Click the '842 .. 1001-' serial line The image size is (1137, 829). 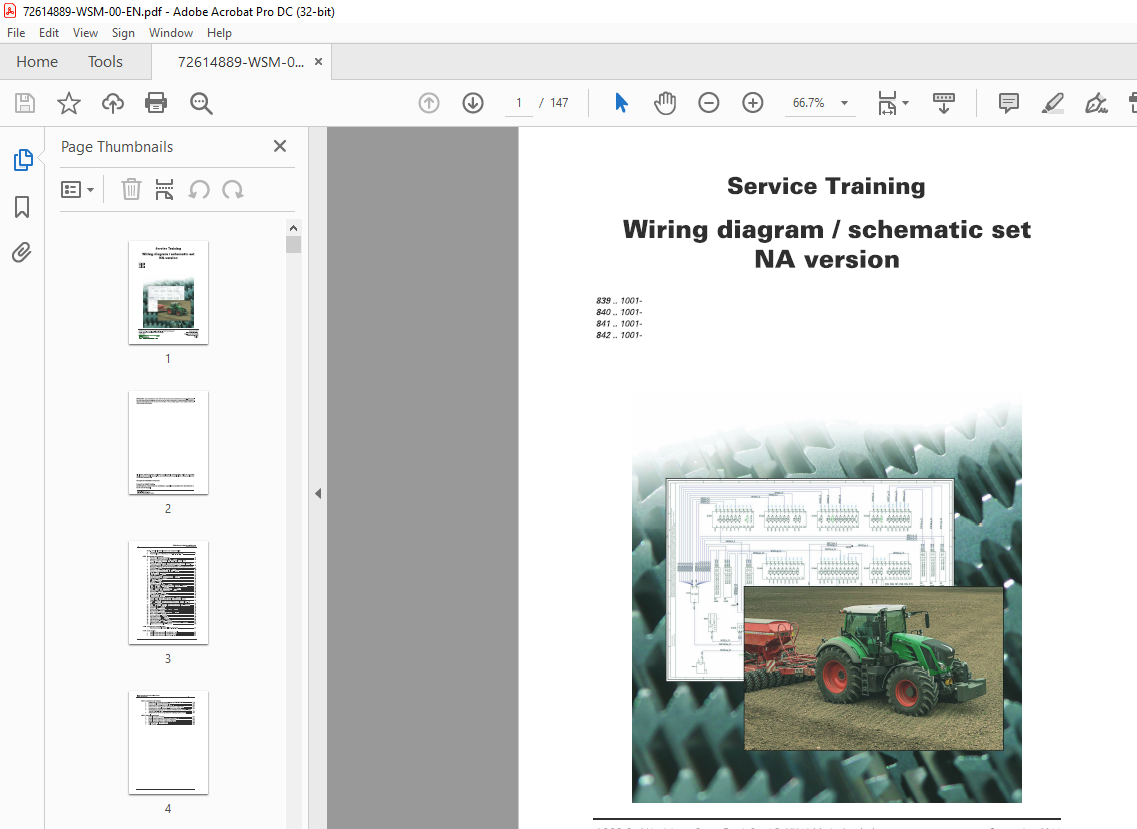(x=619, y=335)
